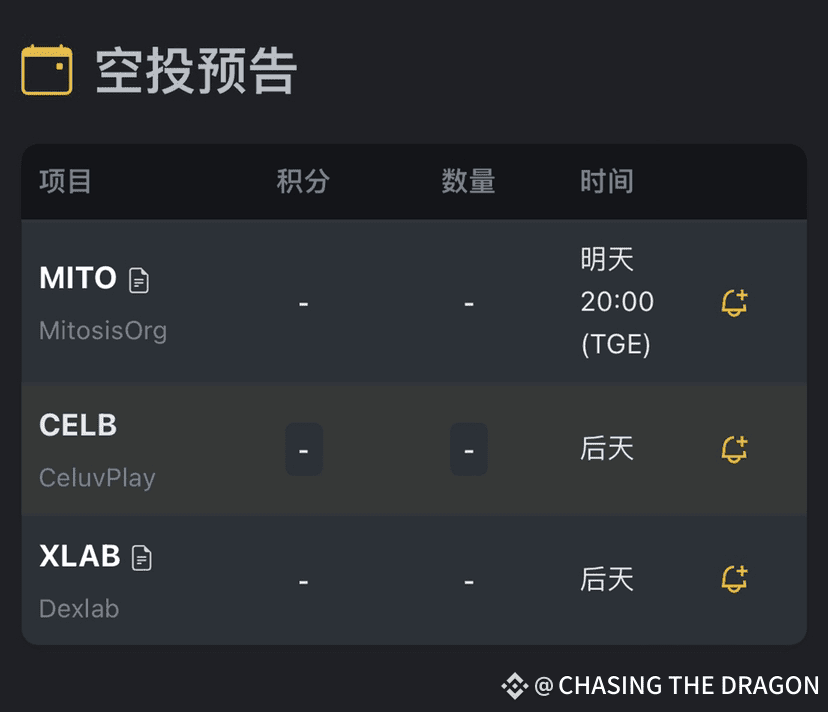Click the 时间 column header
This screenshot has height=712, width=828.
click(607, 181)
